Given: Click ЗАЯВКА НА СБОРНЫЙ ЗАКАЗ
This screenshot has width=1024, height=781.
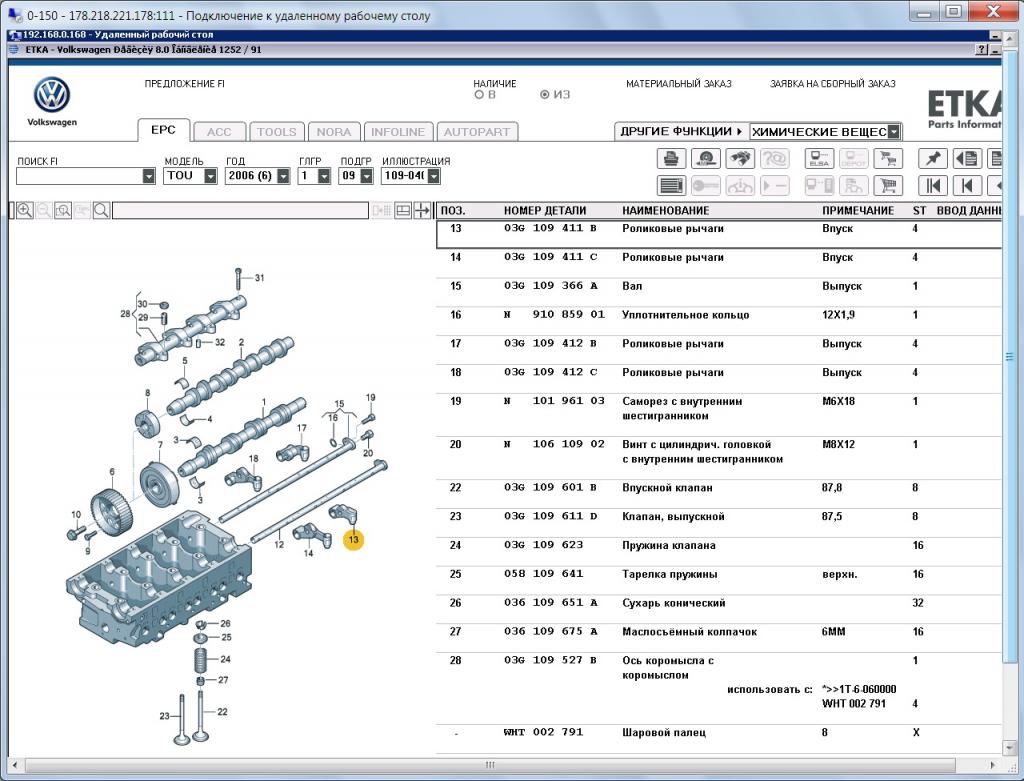Looking at the screenshot, I should click(x=833, y=84).
